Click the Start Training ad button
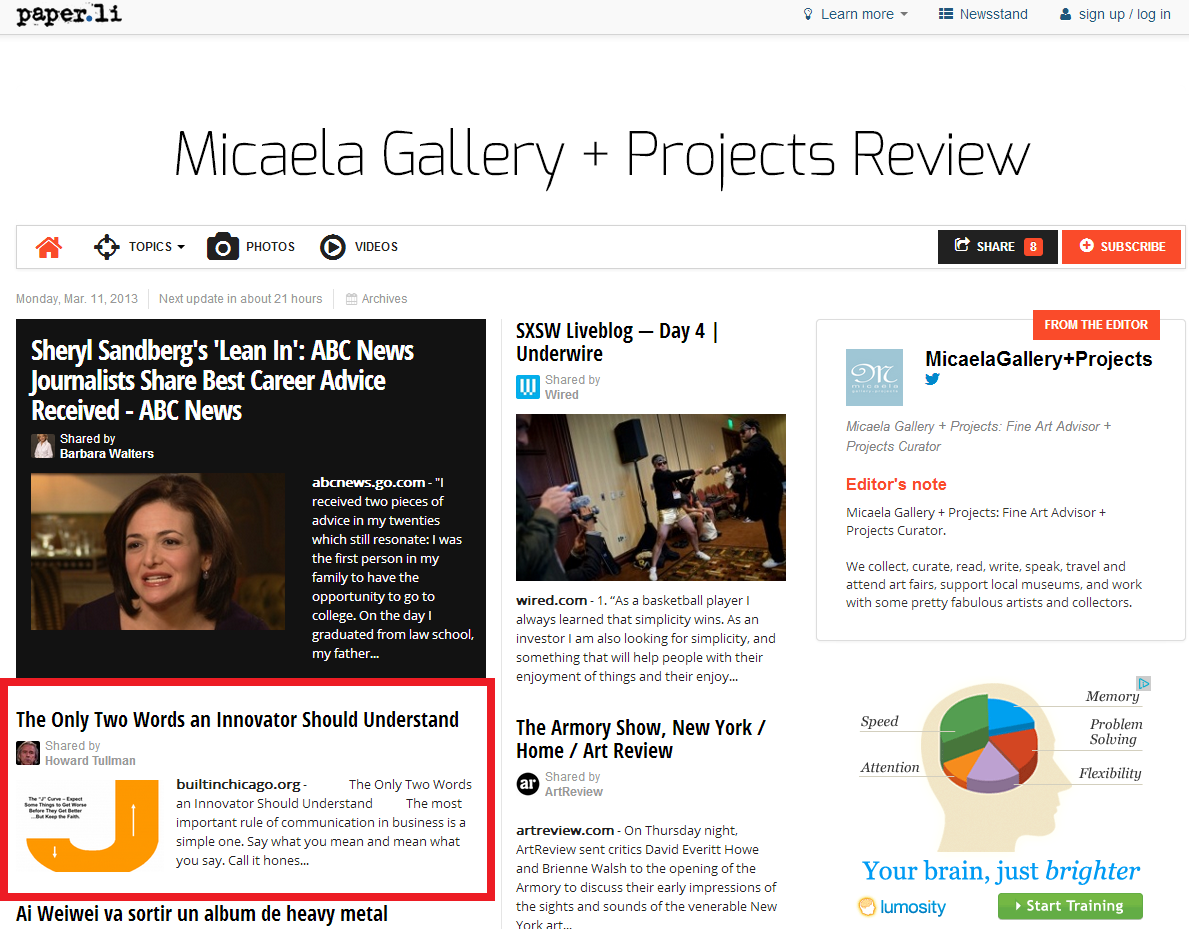 pos(1070,906)
